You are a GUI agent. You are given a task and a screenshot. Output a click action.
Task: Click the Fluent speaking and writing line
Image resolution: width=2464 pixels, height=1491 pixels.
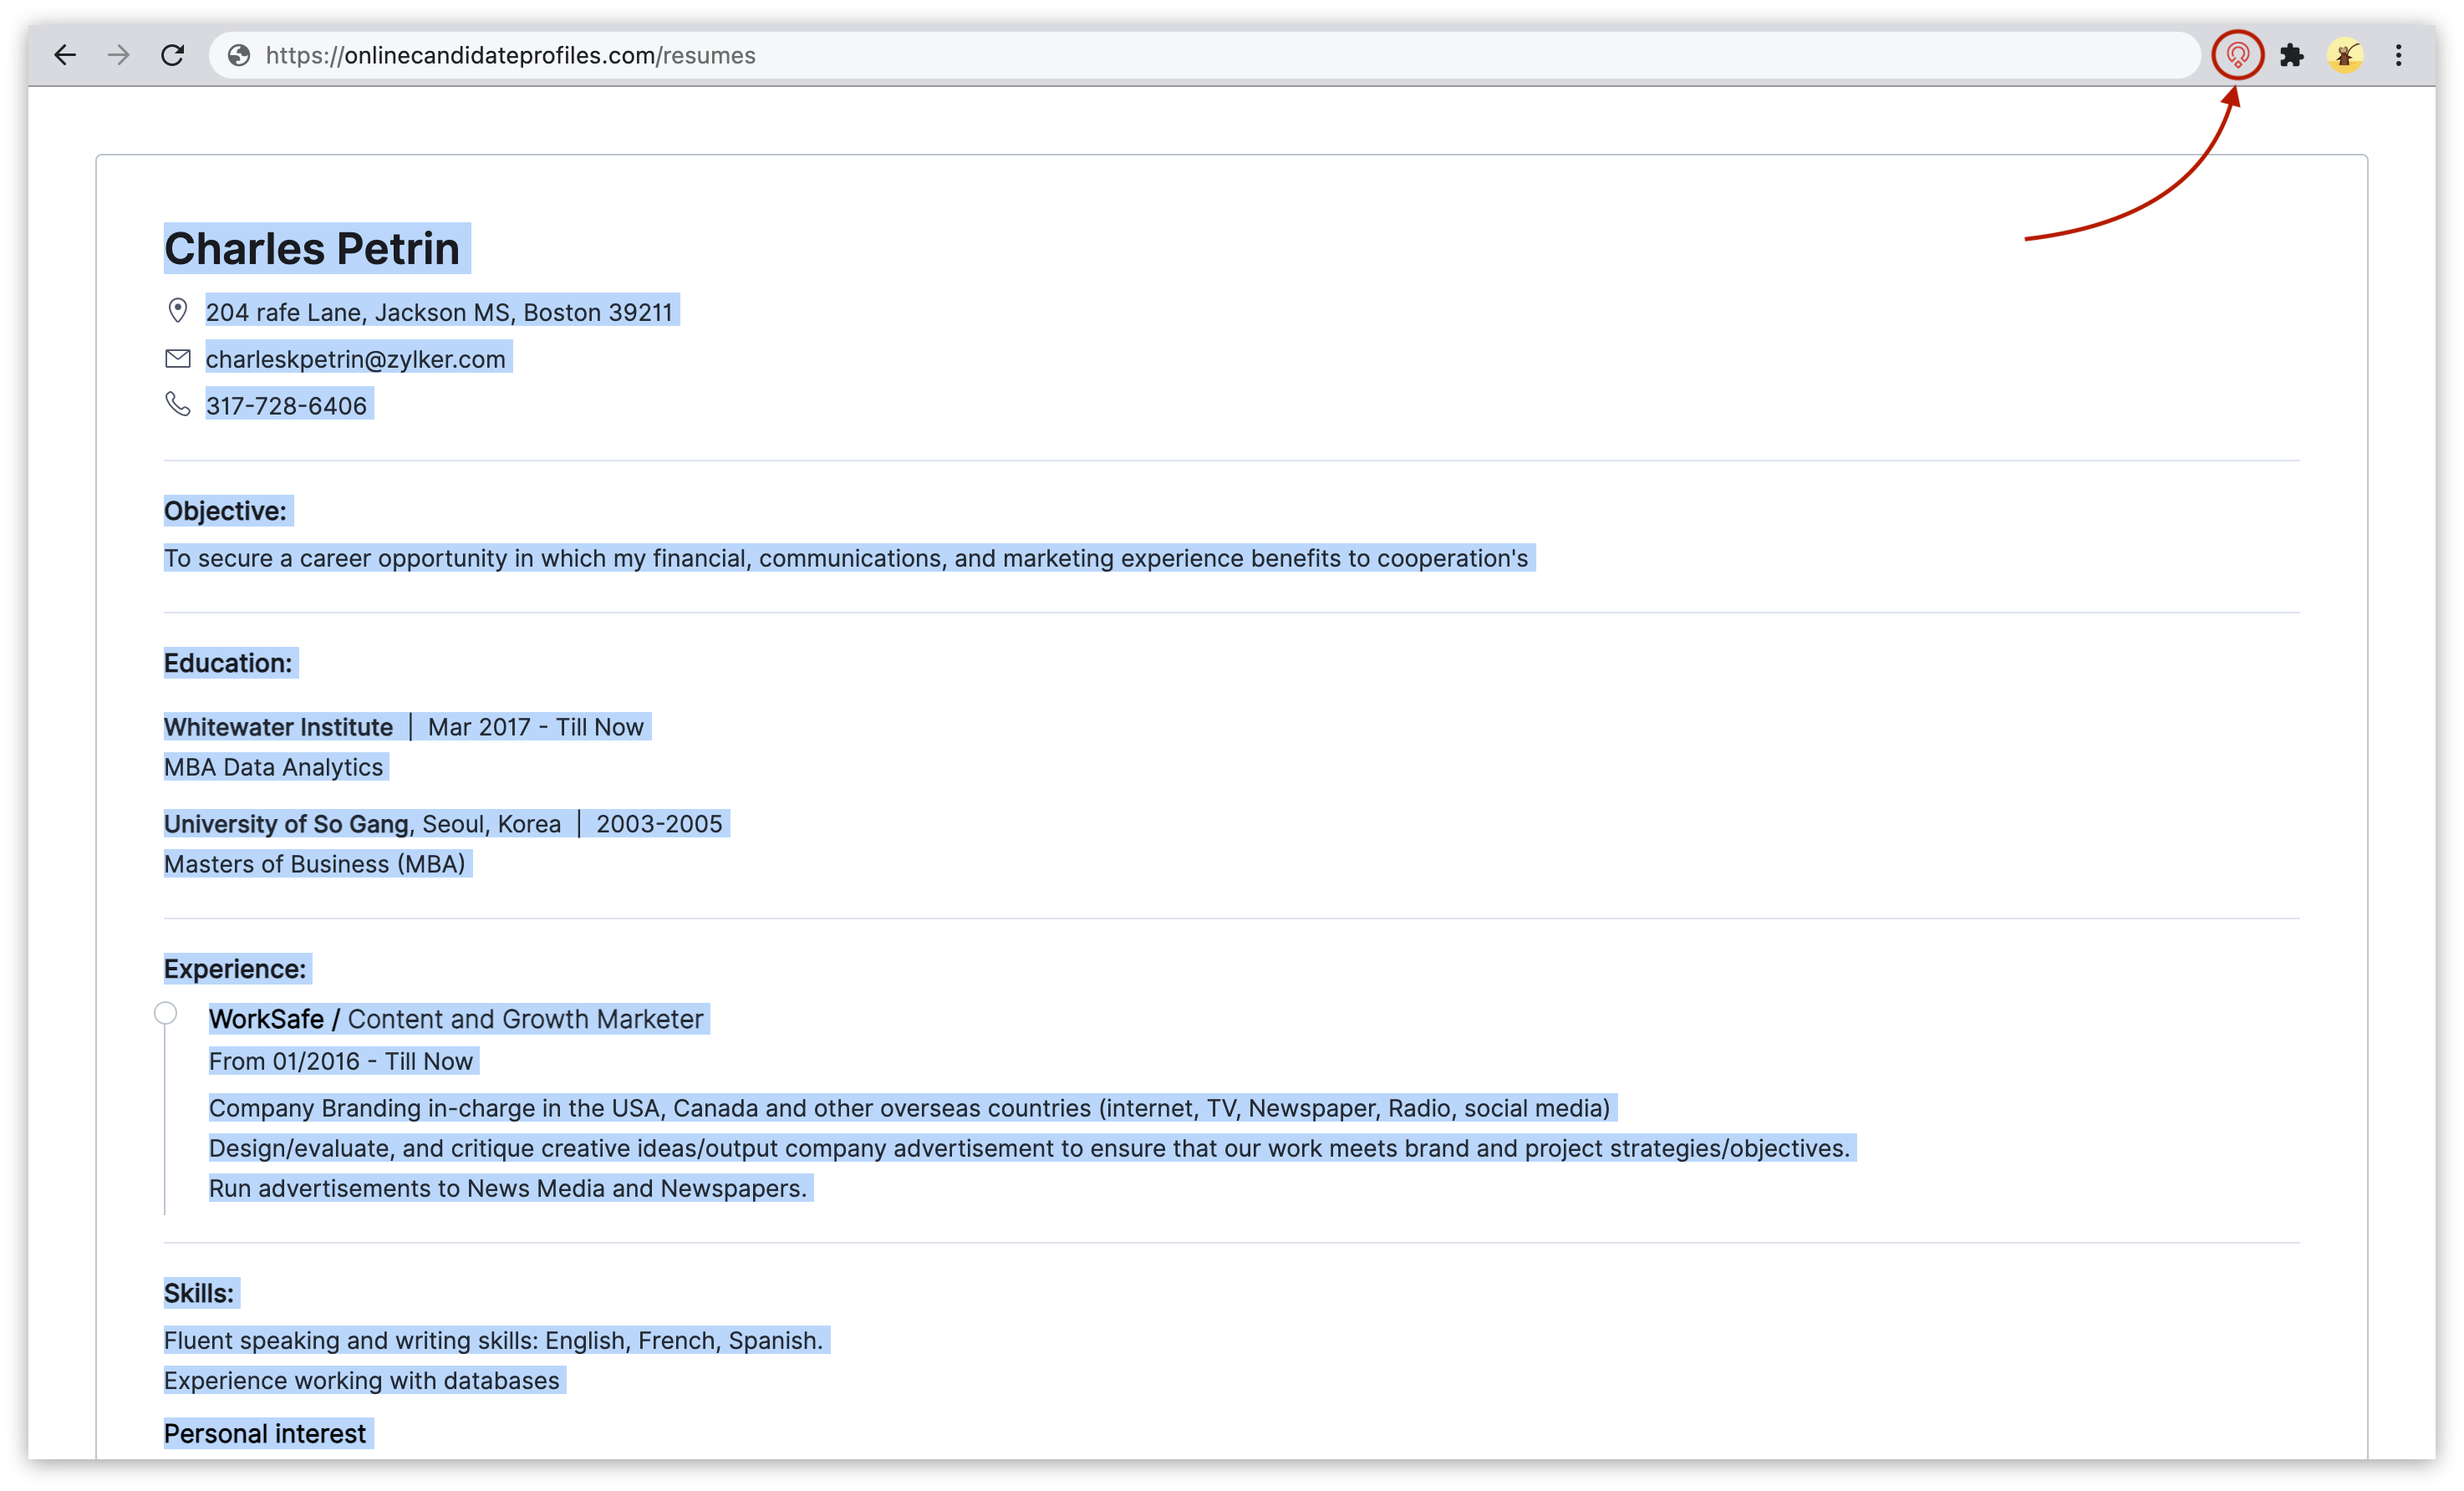coord(494,1340)
